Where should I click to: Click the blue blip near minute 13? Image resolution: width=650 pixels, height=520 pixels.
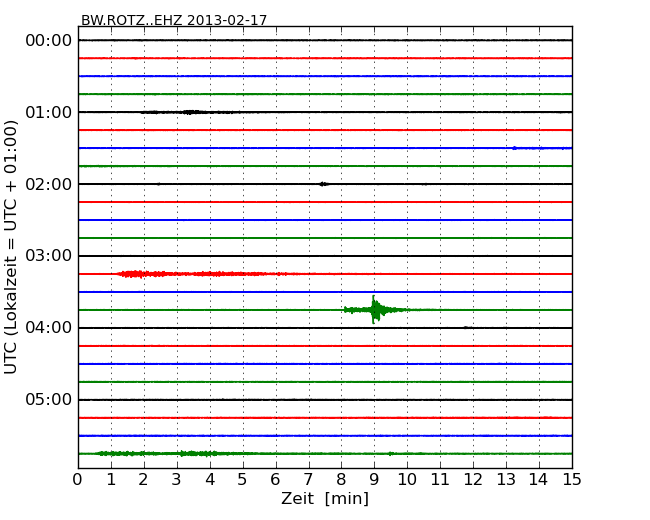514,148
